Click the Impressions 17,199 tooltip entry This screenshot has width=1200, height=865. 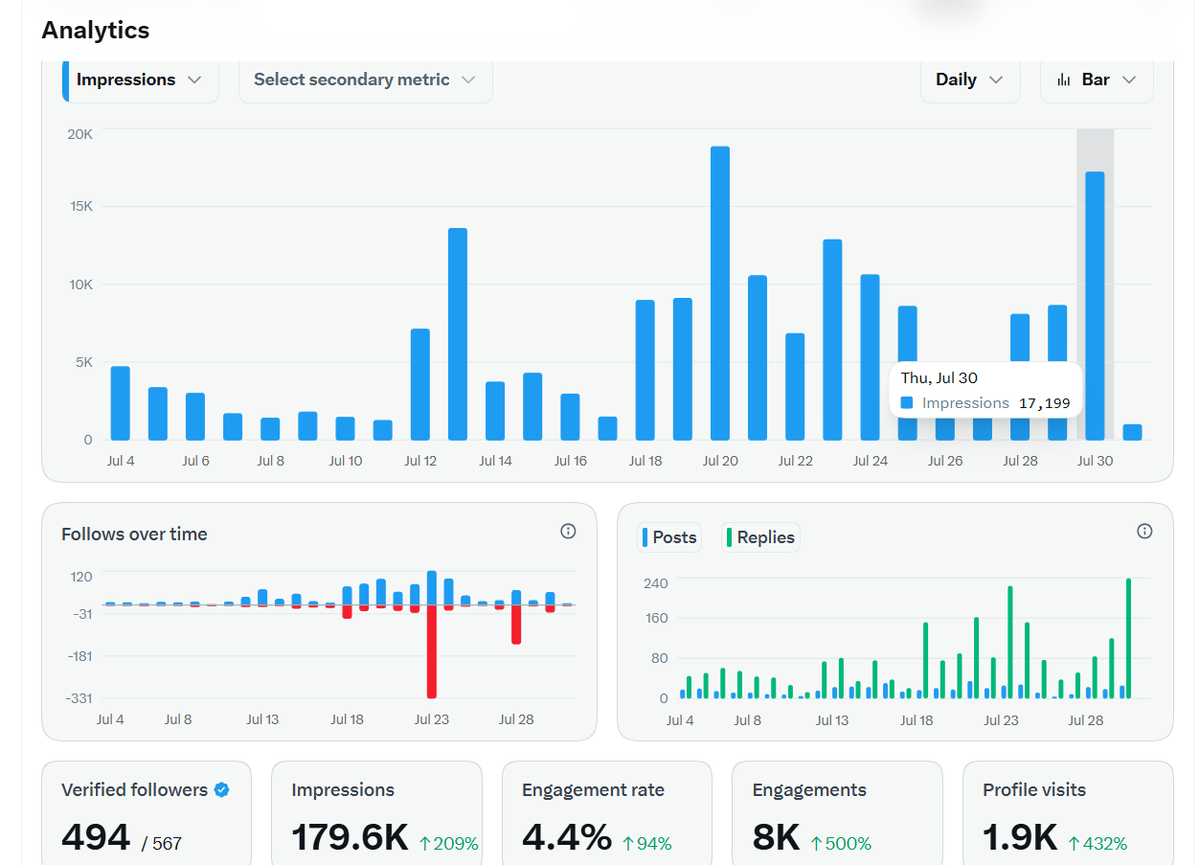(984, 403)
